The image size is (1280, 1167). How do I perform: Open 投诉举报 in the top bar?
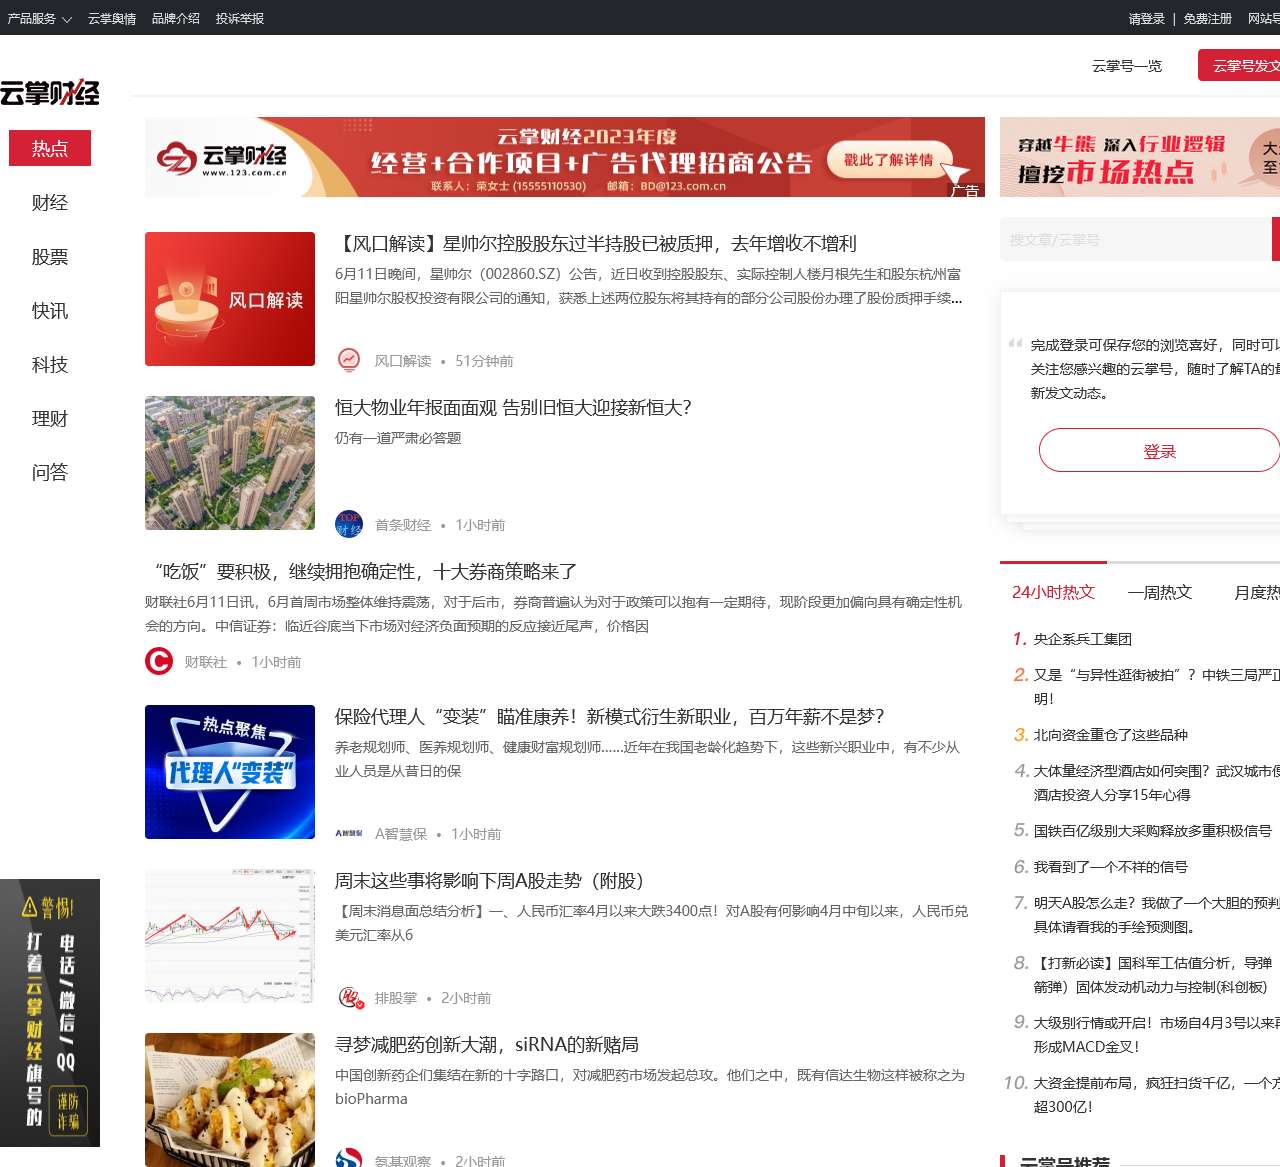point(240,18)
